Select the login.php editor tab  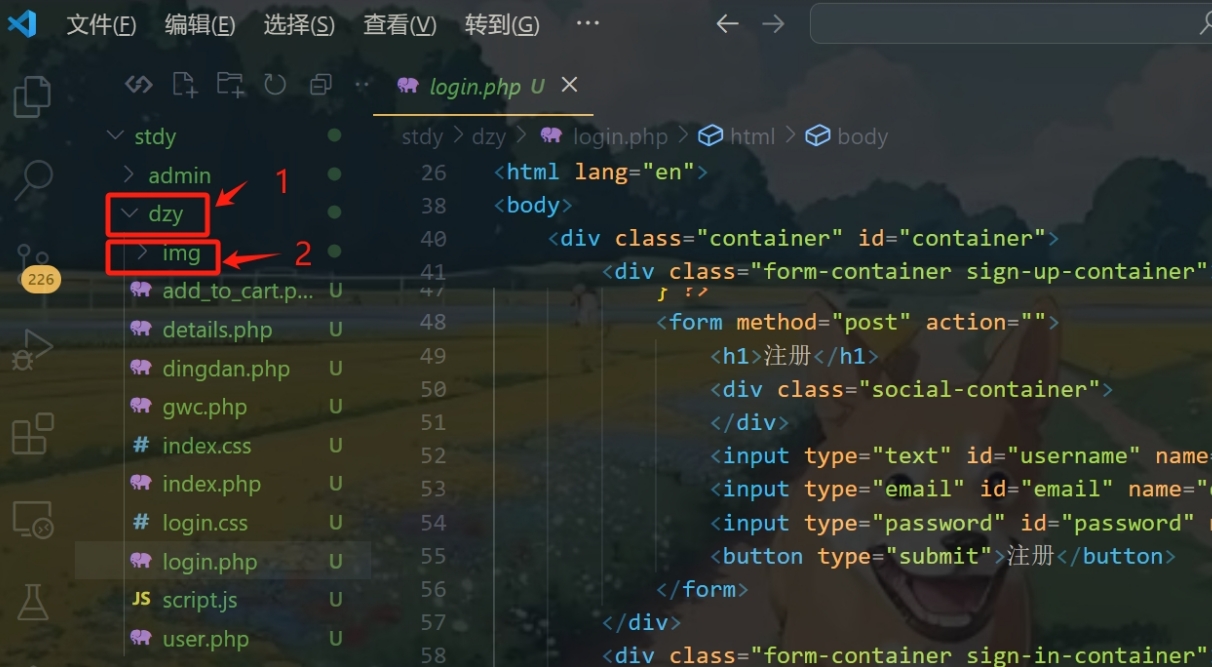[483, 86]
